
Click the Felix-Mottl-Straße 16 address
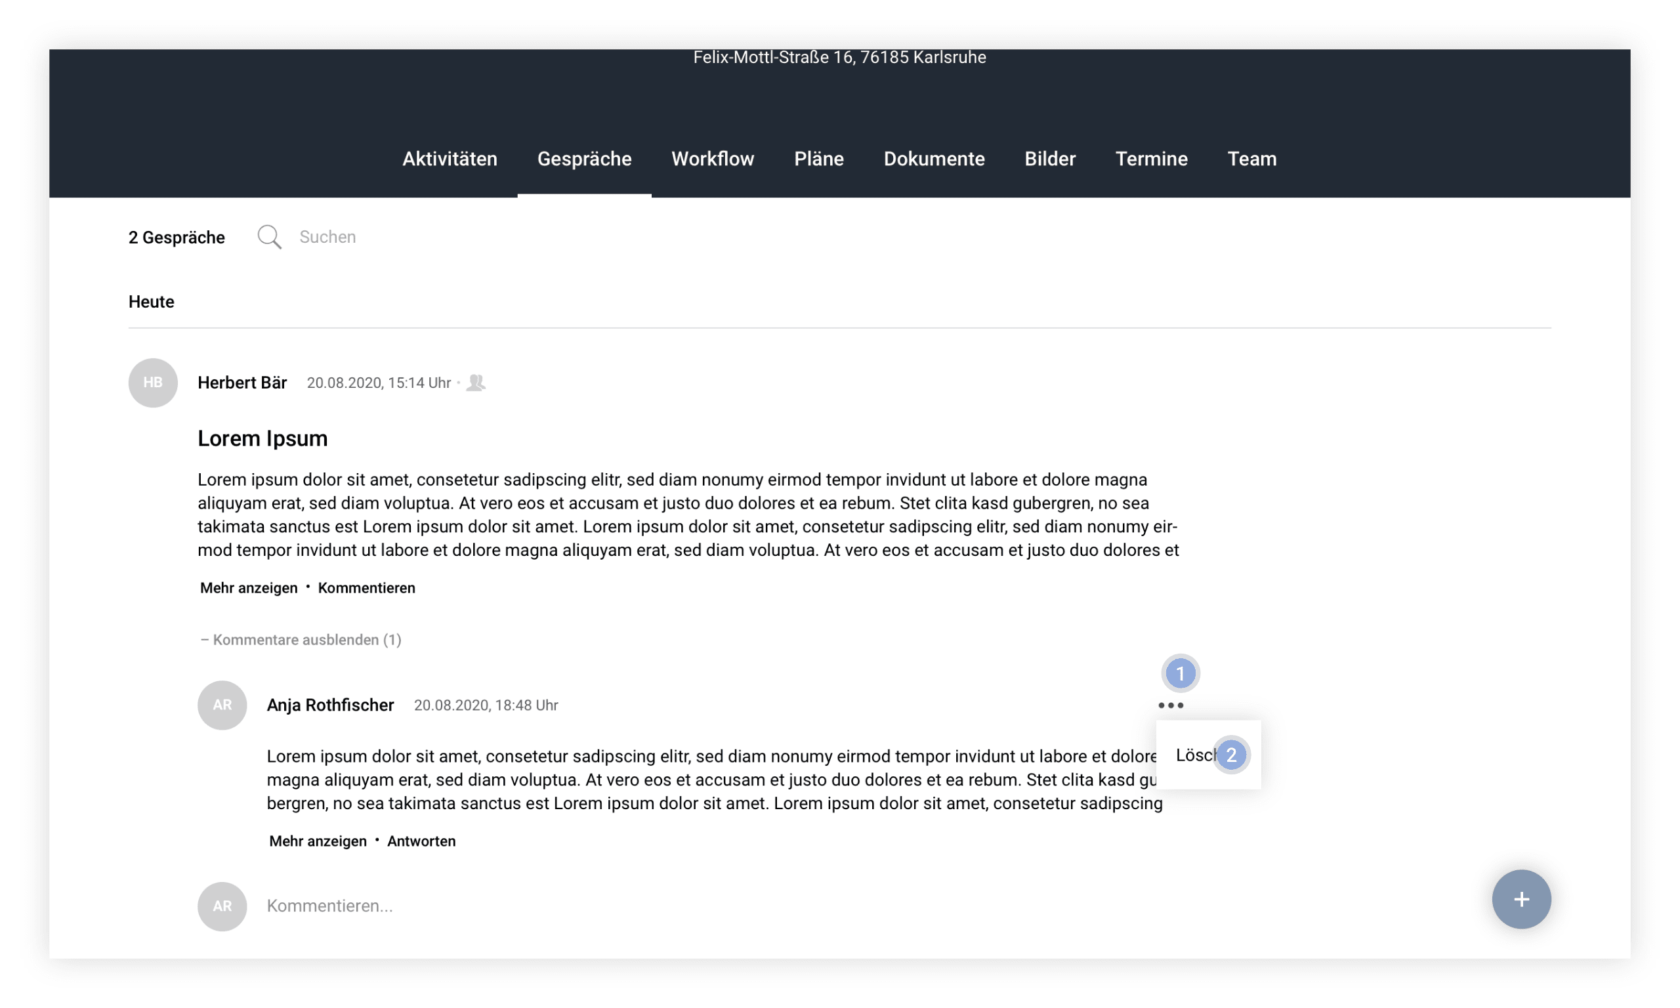click(840, 58)
